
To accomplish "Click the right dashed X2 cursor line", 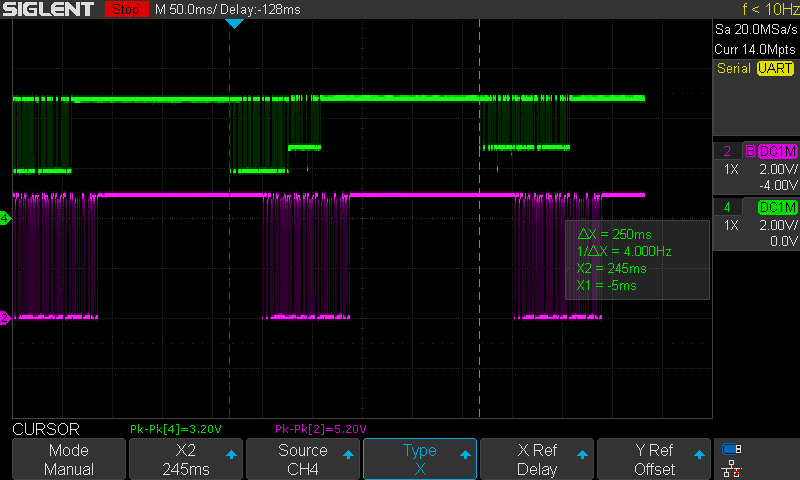I will [480, 300].
